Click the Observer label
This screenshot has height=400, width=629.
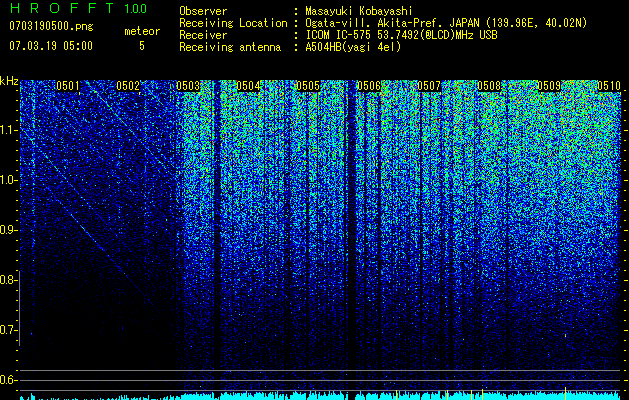tap(203, 11)
